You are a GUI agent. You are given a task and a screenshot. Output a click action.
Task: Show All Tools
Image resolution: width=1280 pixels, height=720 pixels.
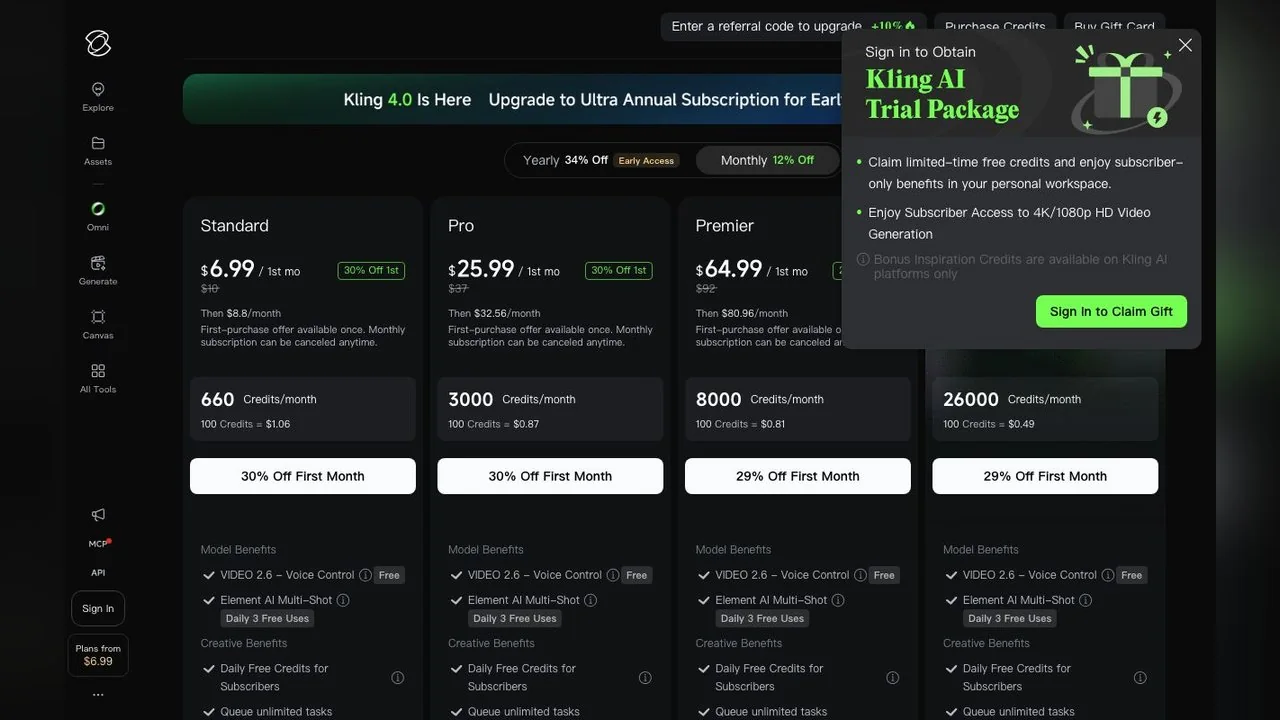(x=98, y=378)
